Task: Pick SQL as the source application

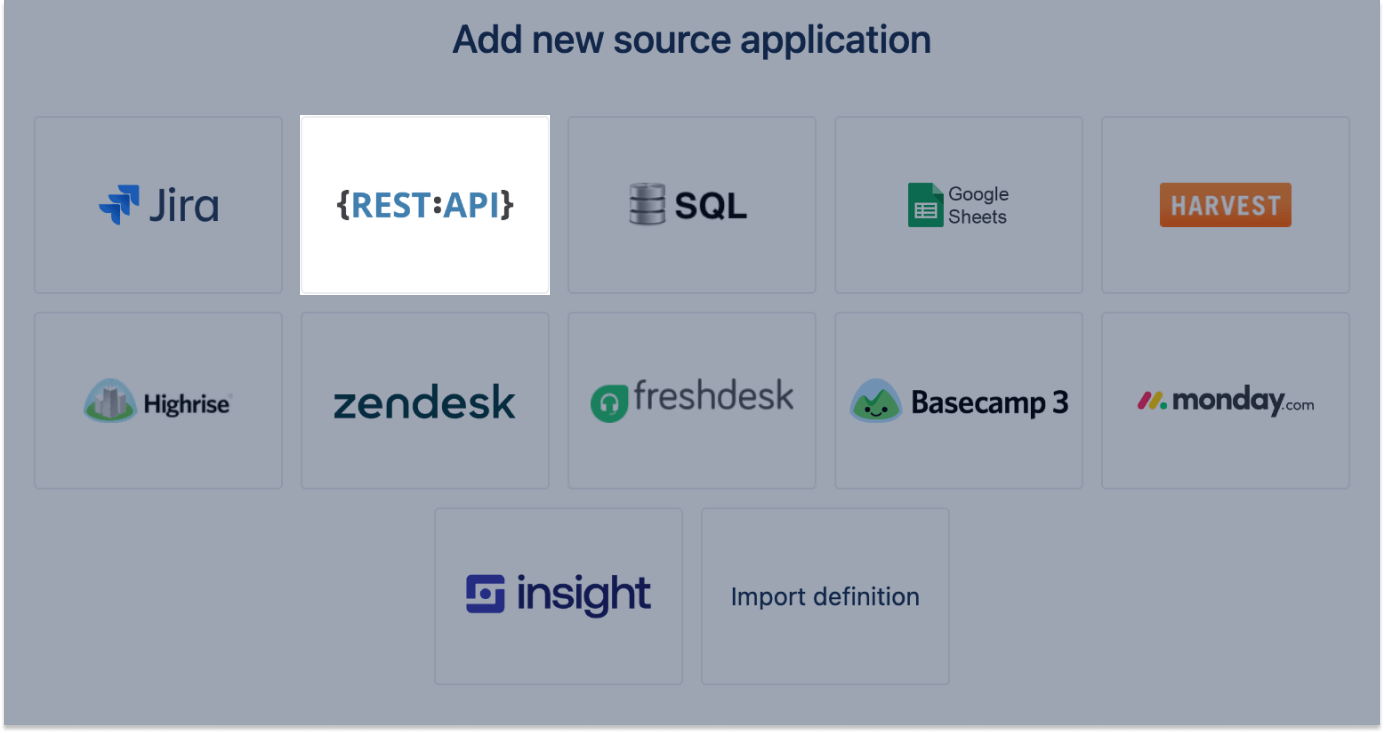Action: (x=691, y=204)
